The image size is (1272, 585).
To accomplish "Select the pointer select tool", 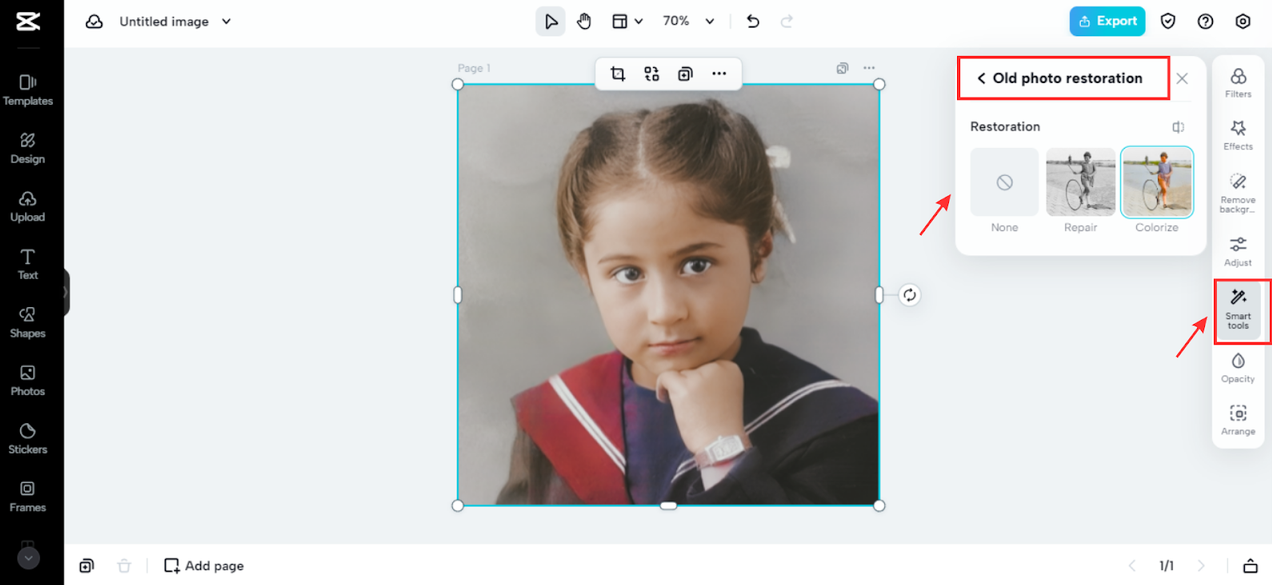I will tap(551, 21).
